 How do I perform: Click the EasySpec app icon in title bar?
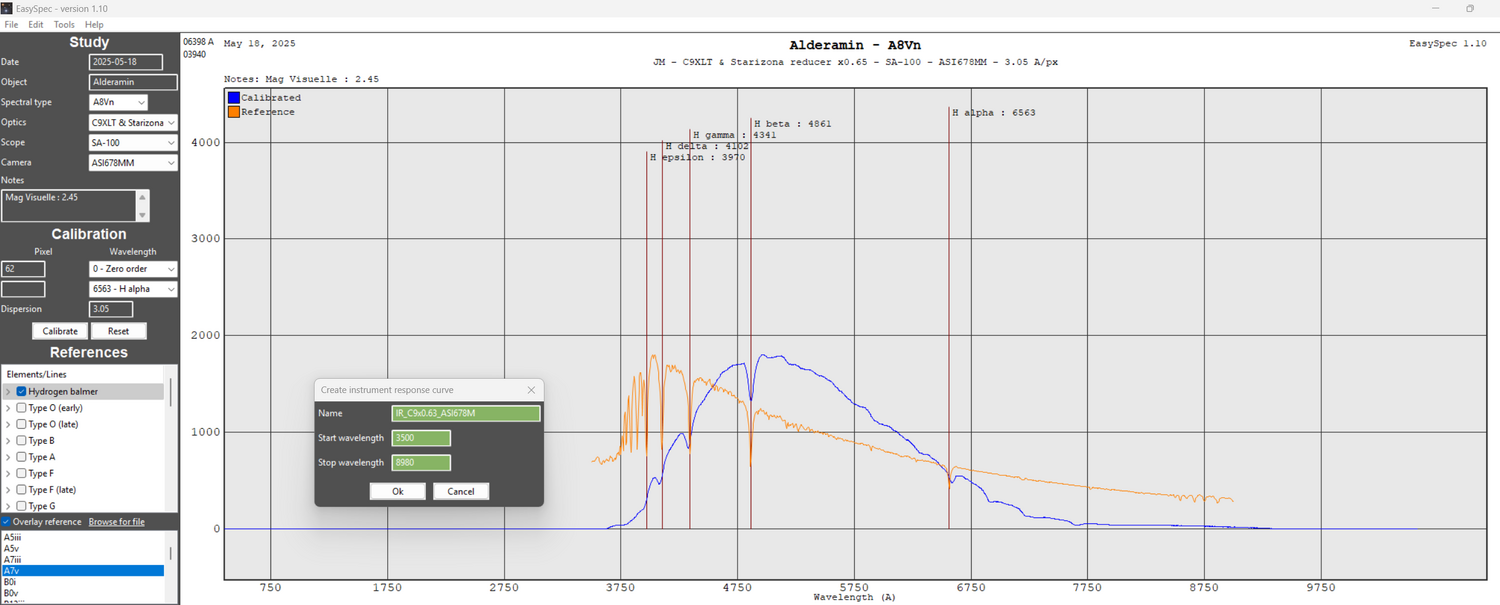coord(6,8)
